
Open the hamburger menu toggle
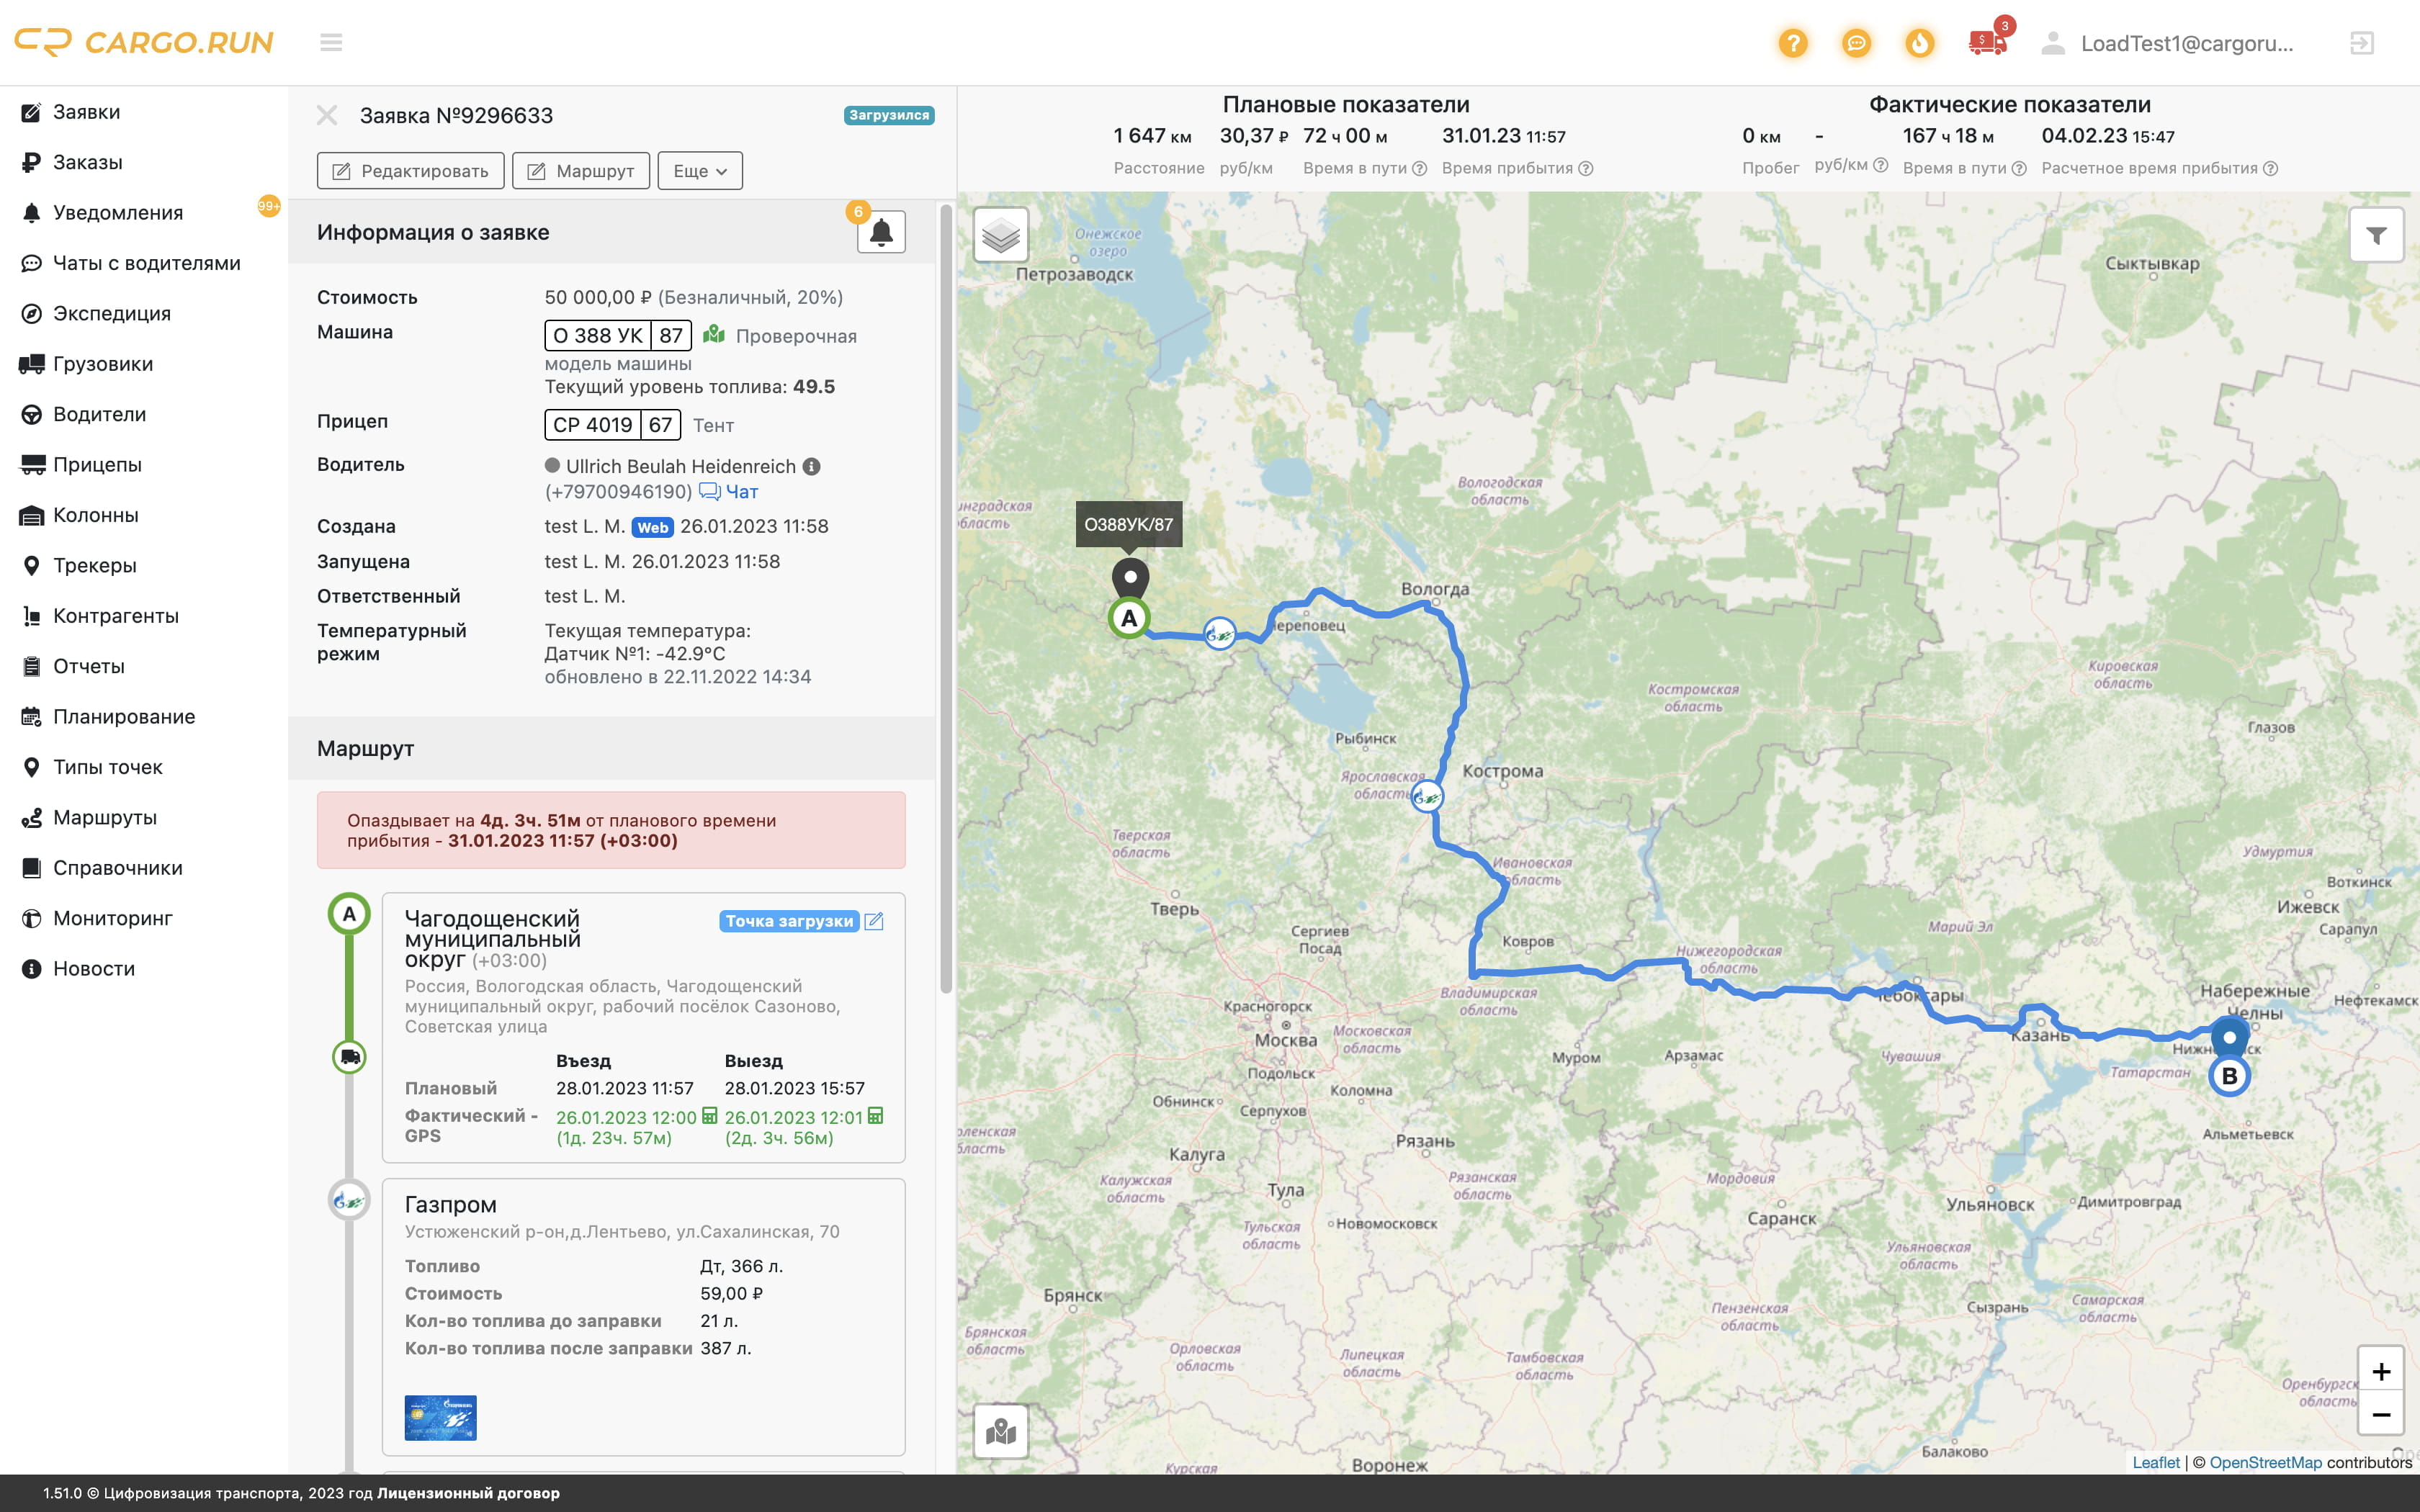(331, 42)
